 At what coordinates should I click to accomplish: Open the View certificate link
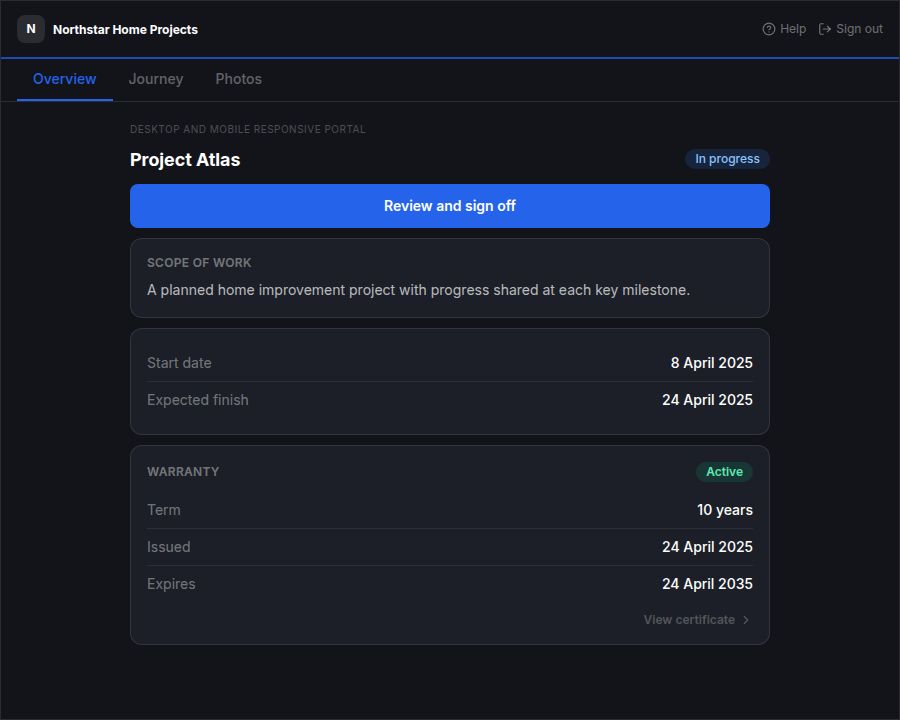tap(697, 620)
